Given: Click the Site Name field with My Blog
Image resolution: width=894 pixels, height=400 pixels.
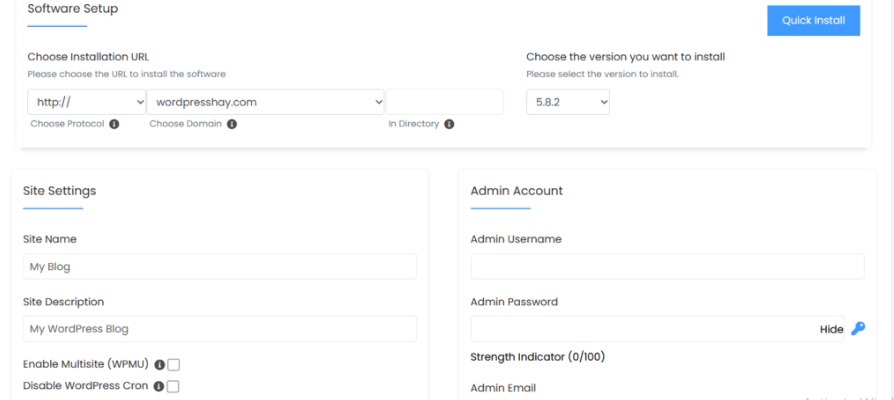Looking at the screenshot, I should pos(219,266).
